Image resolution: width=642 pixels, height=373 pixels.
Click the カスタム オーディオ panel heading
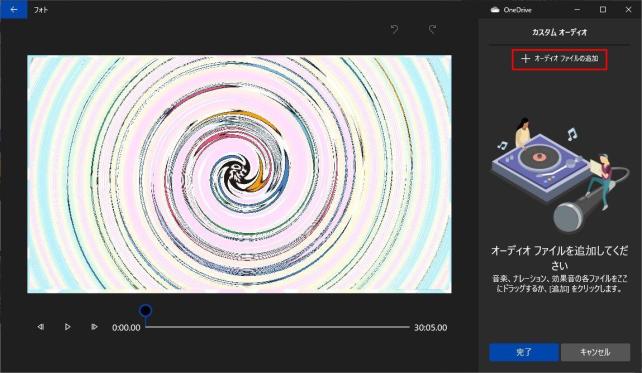coord(559,32)
